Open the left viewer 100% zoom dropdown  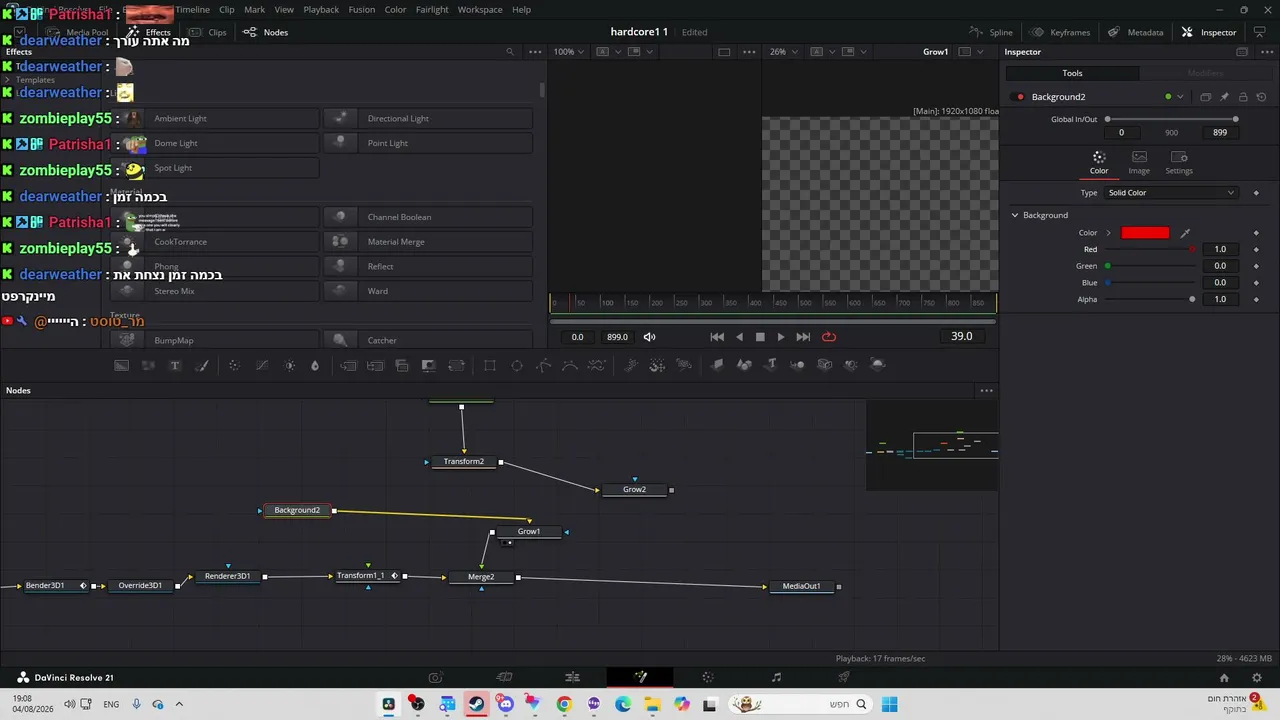569,52
